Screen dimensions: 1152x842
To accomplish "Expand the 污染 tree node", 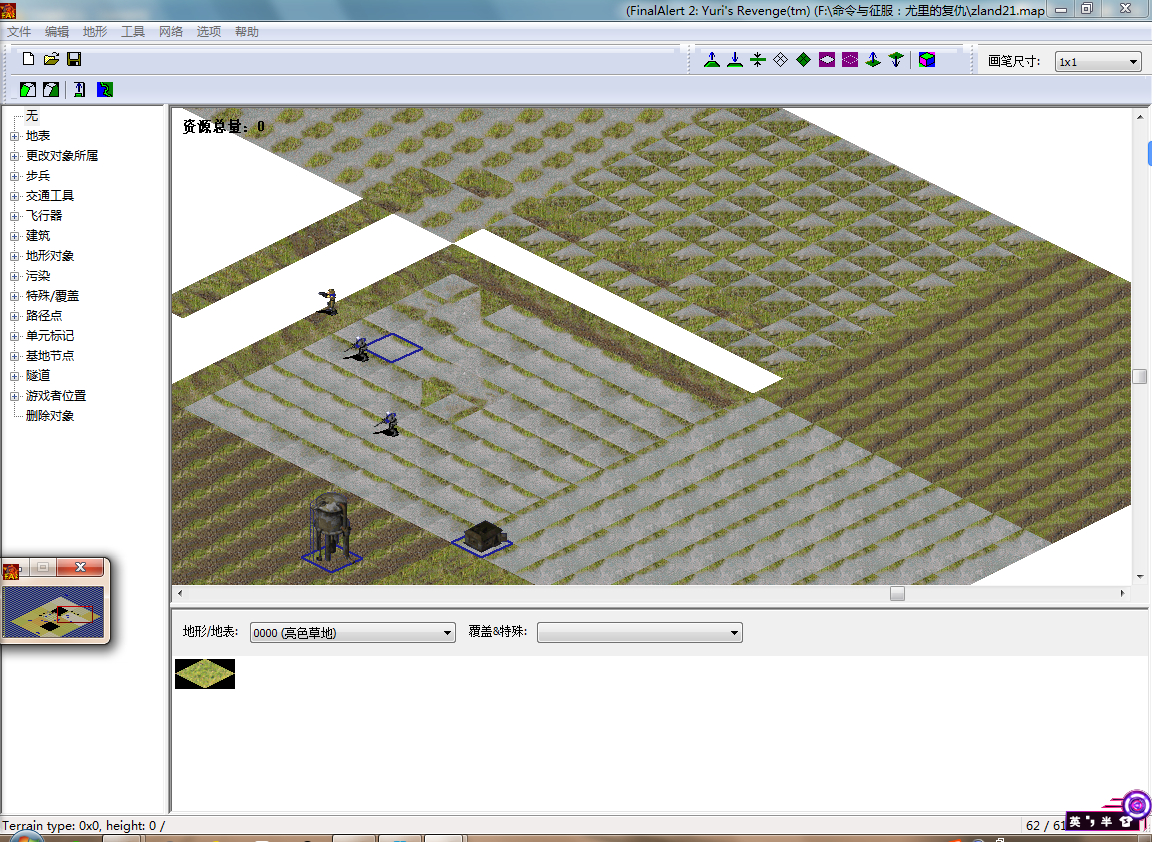I will tap(15, 276).
